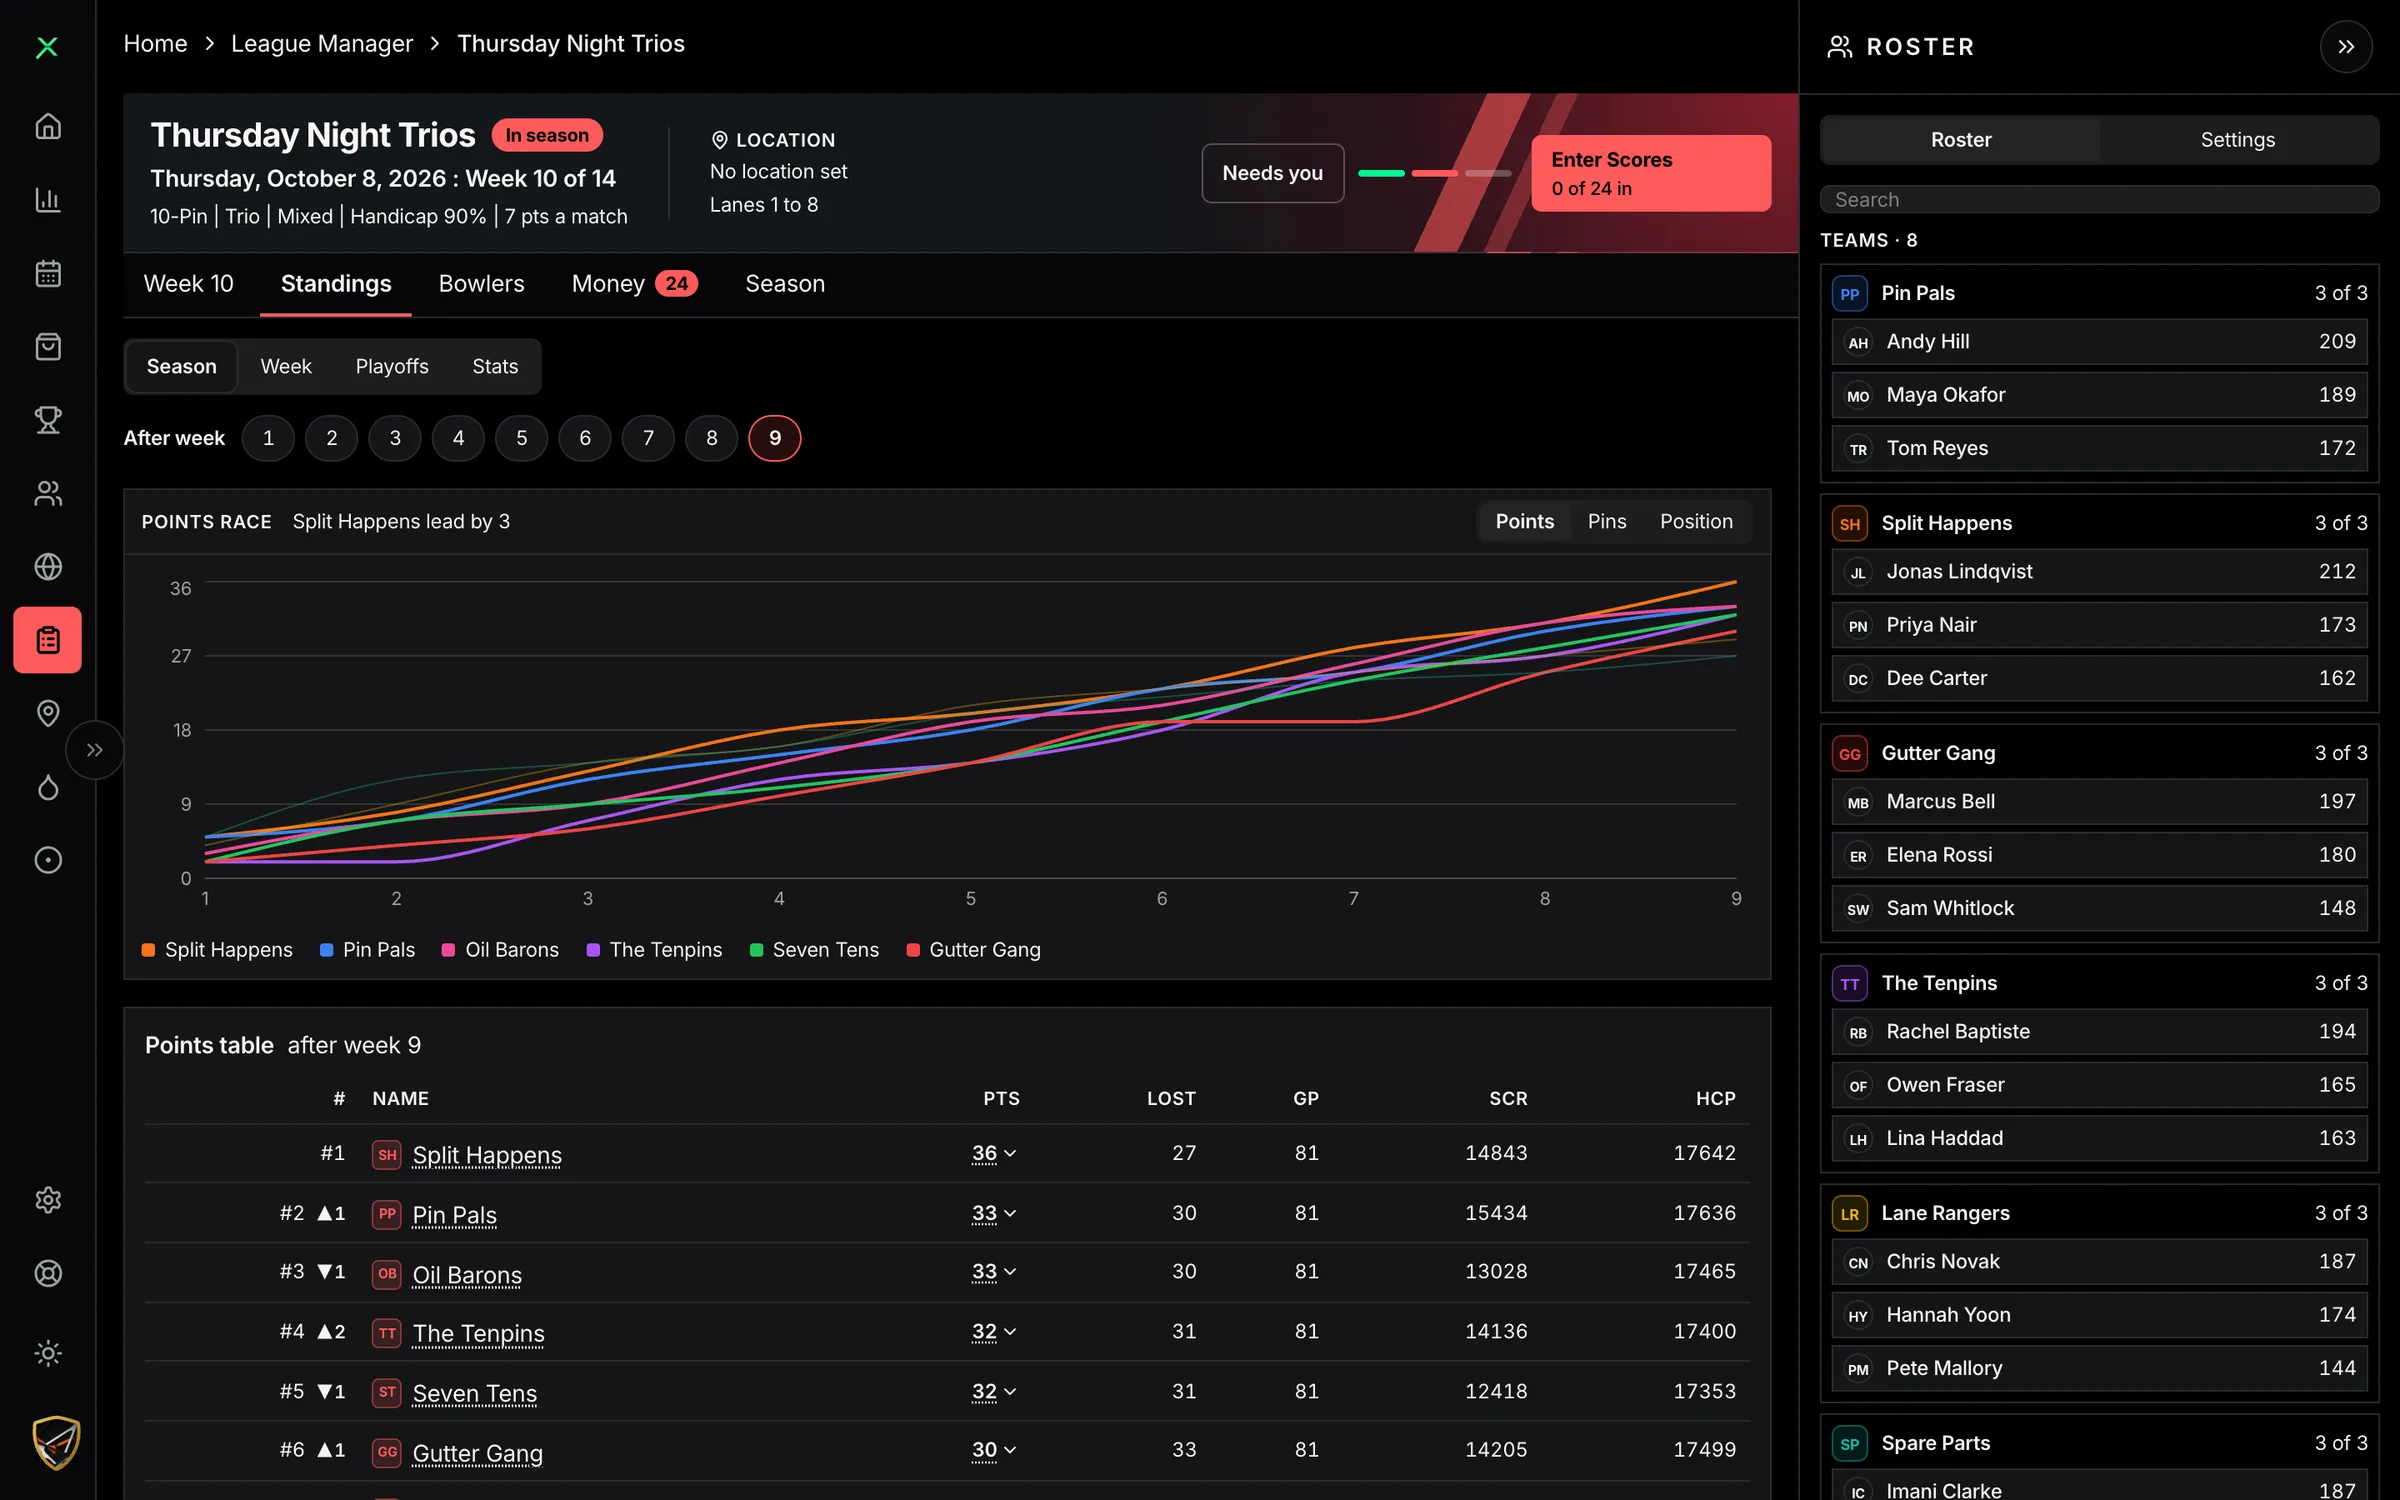Switch chart to Pins view
The image size is (2400, 1500).
pos(1607,521)
